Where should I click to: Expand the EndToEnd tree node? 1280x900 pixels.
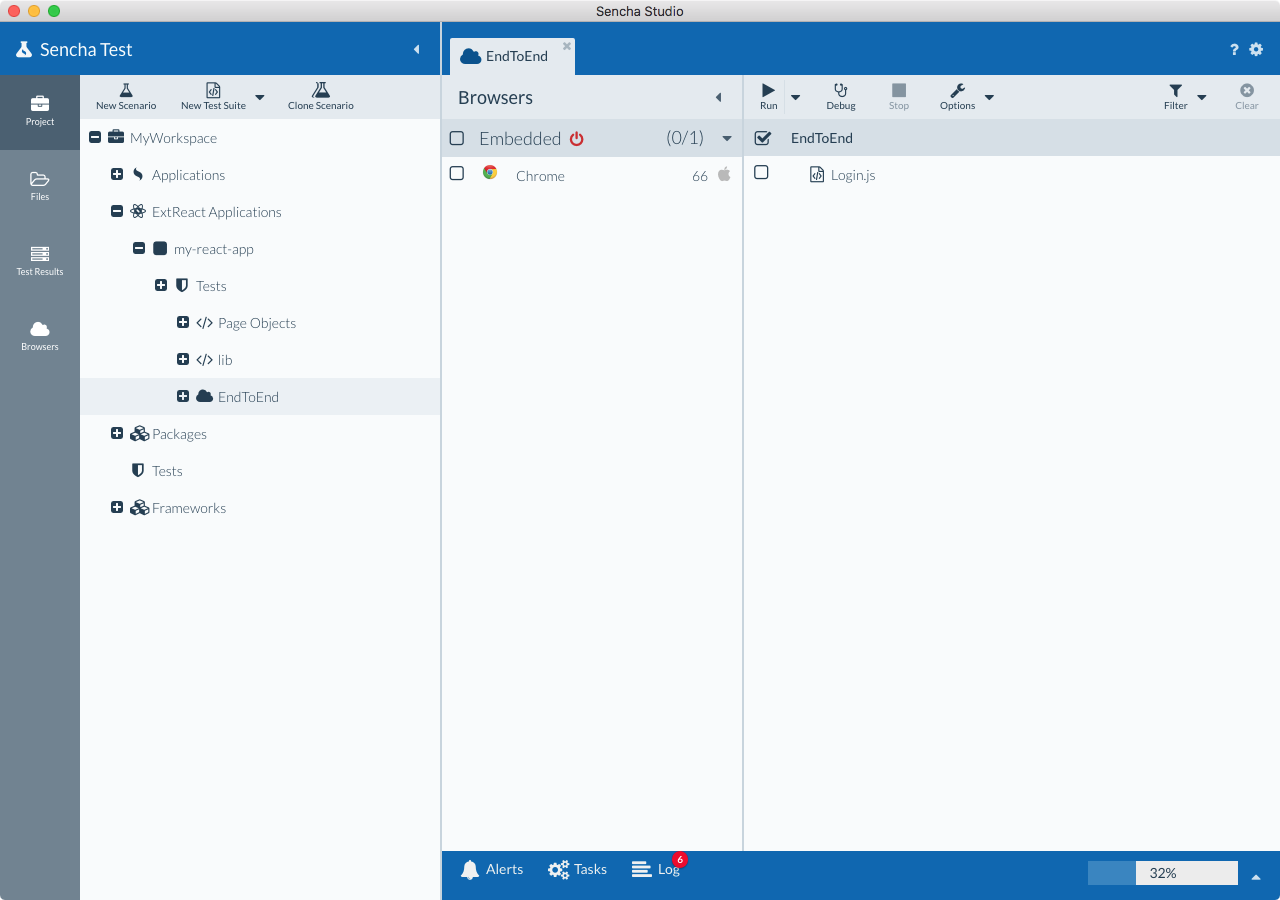(x=183, y=396)
